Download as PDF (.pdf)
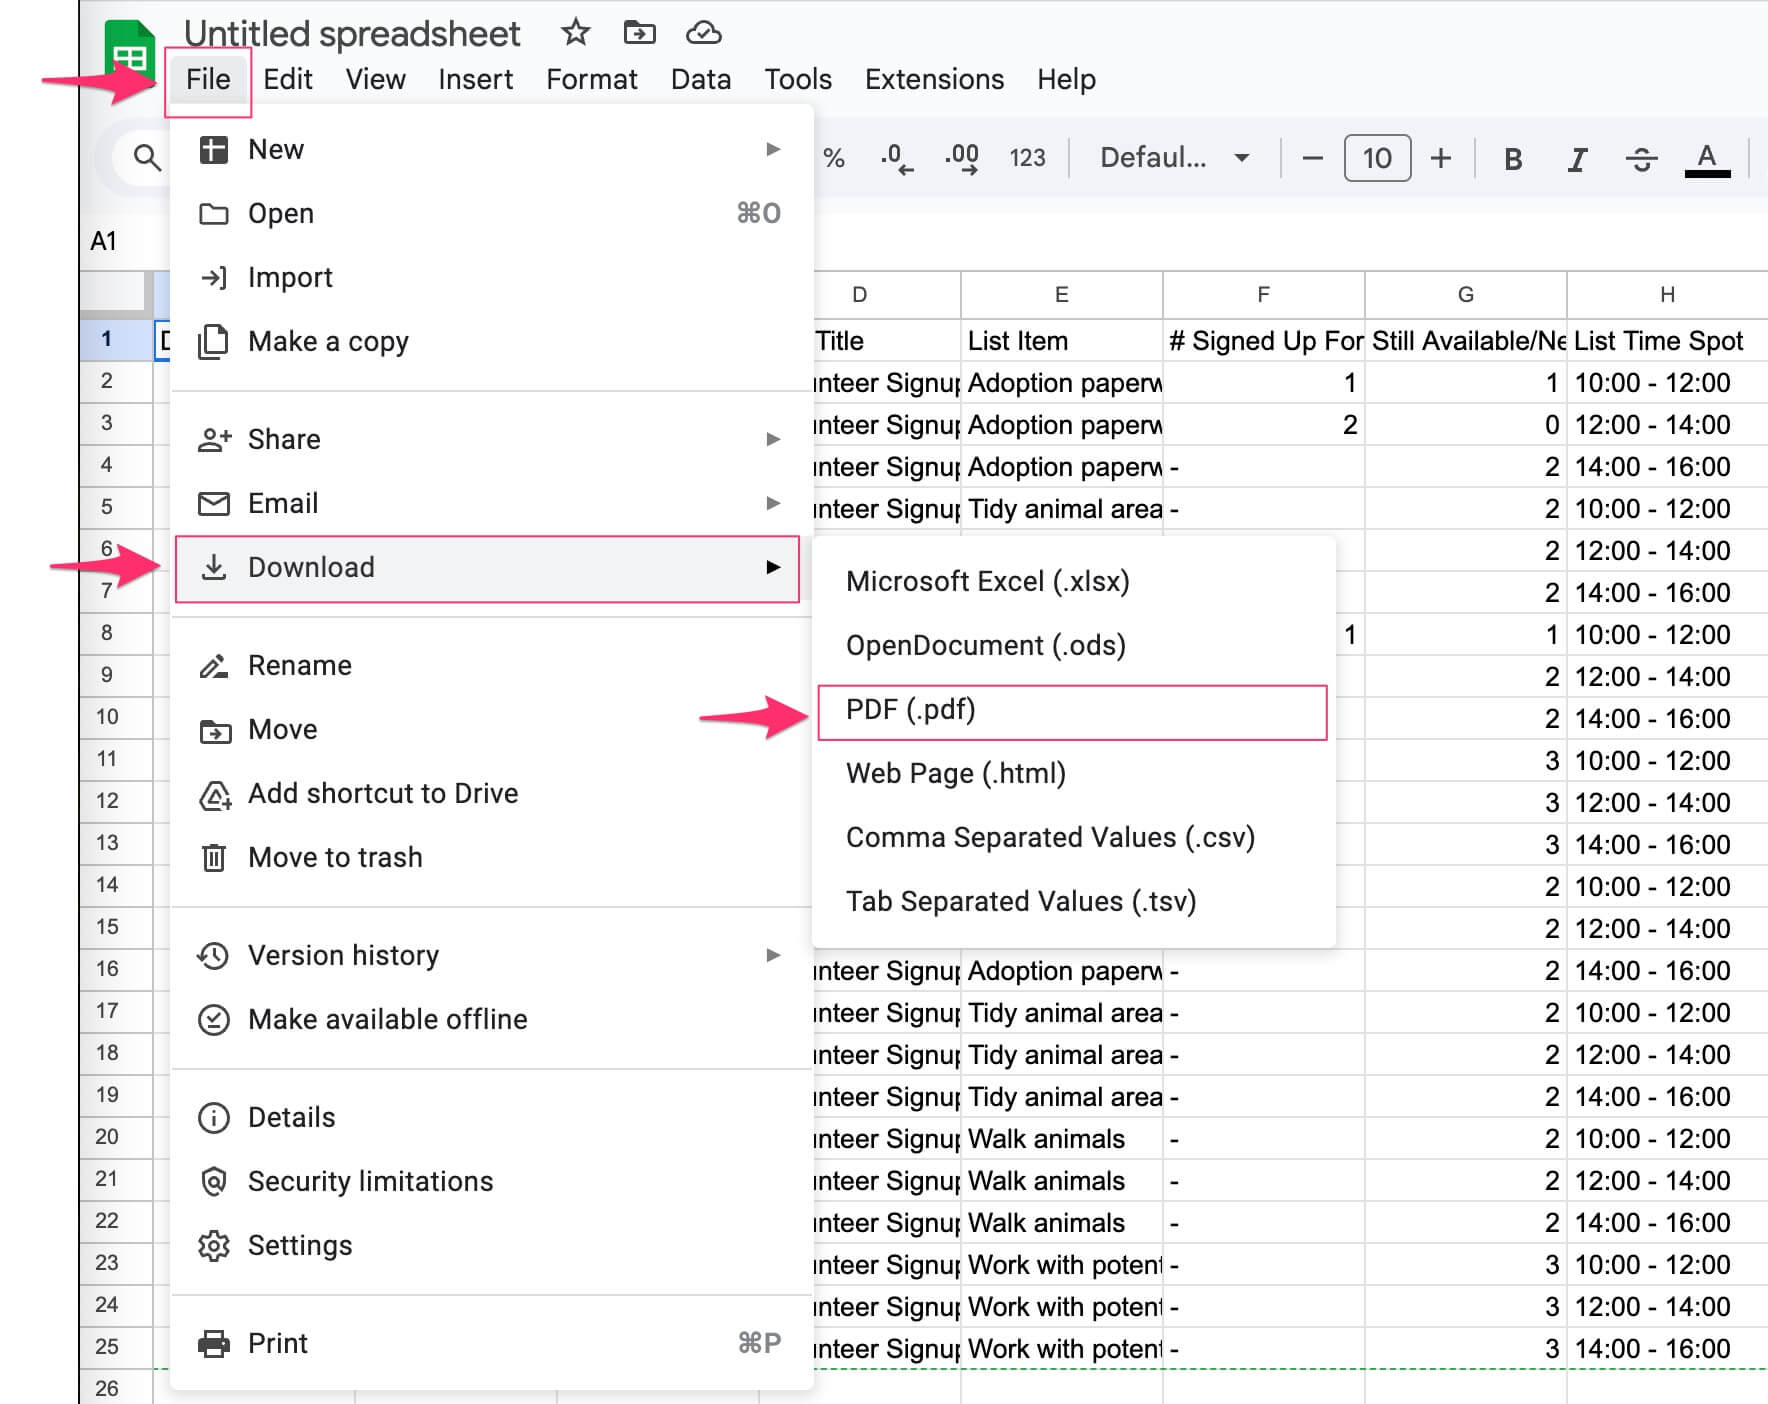 click(1073, 712)
